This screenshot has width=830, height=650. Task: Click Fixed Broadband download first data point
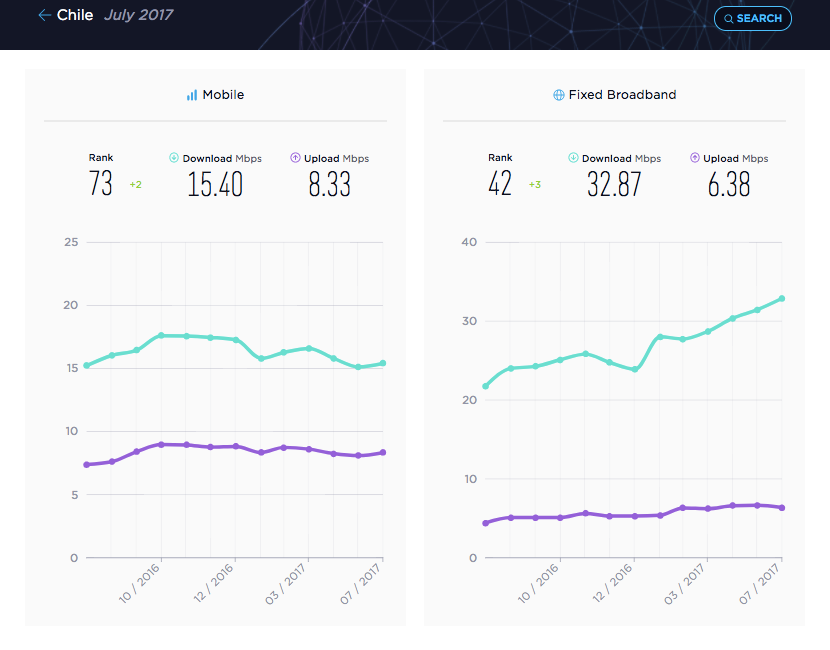pyautogui.click(x=485, y=386)
